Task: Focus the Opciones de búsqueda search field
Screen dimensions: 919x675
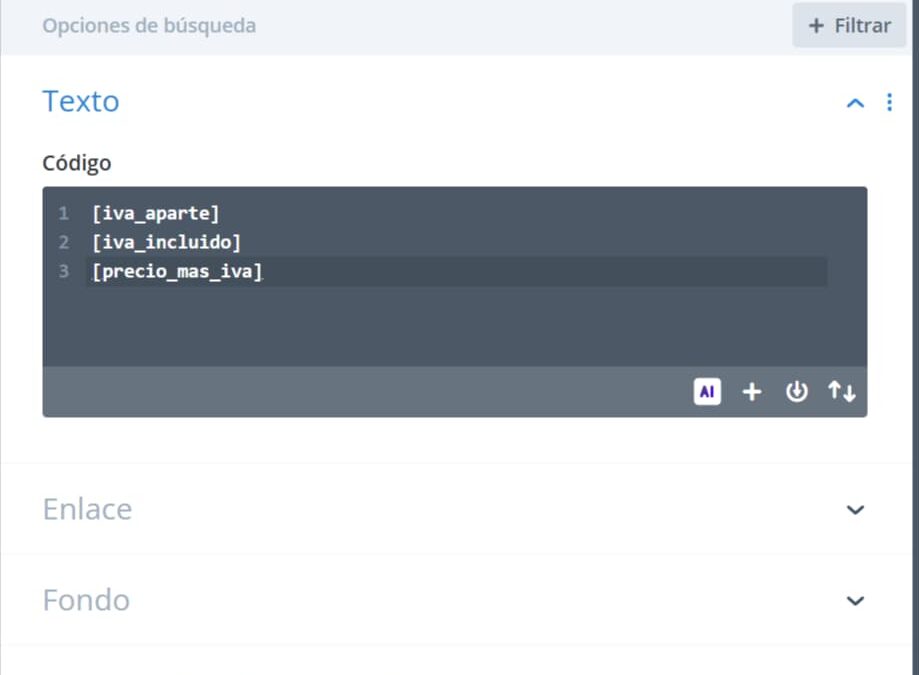Action: click(x=410, y=26)
